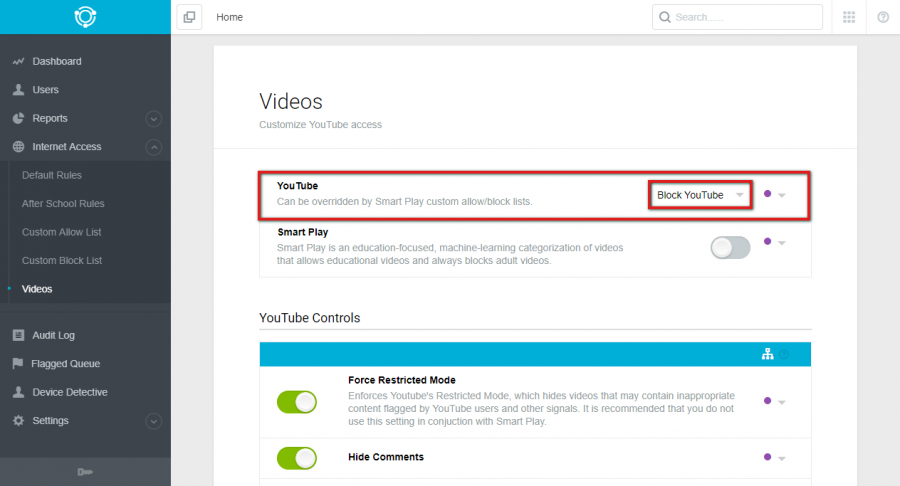Disable the Force Restricted Mode switch
This screenshot has width=900, height=486.
(297, 402)
